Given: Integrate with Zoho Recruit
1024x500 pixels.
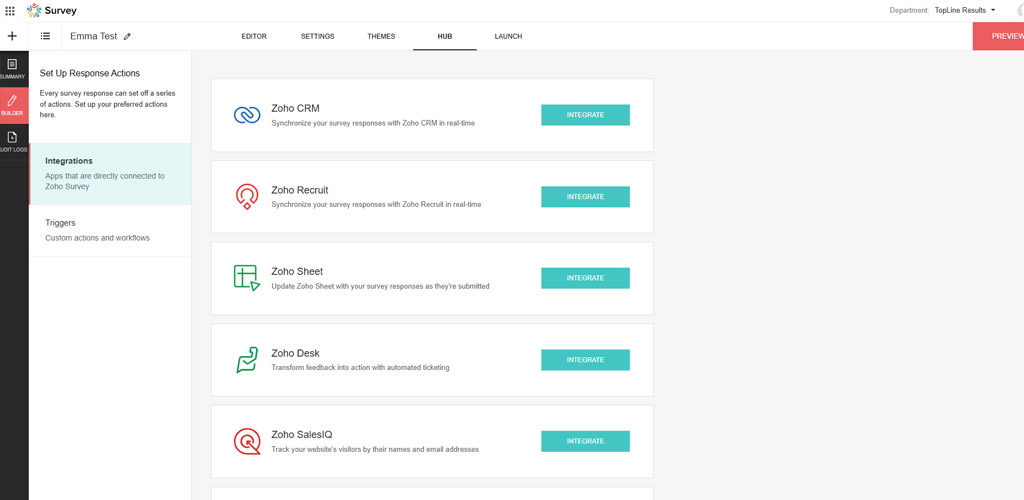Looking at the screenshot, I should [585, 196].
